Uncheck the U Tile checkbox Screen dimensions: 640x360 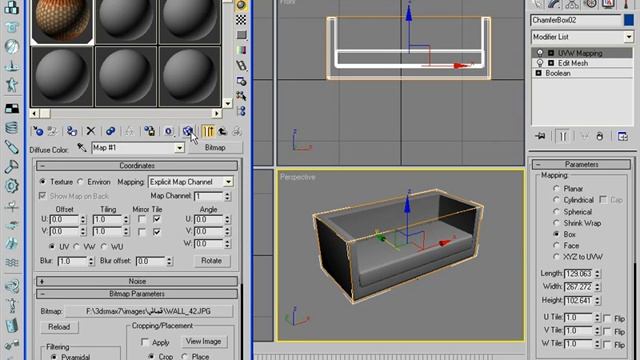[x=157, y=219]
